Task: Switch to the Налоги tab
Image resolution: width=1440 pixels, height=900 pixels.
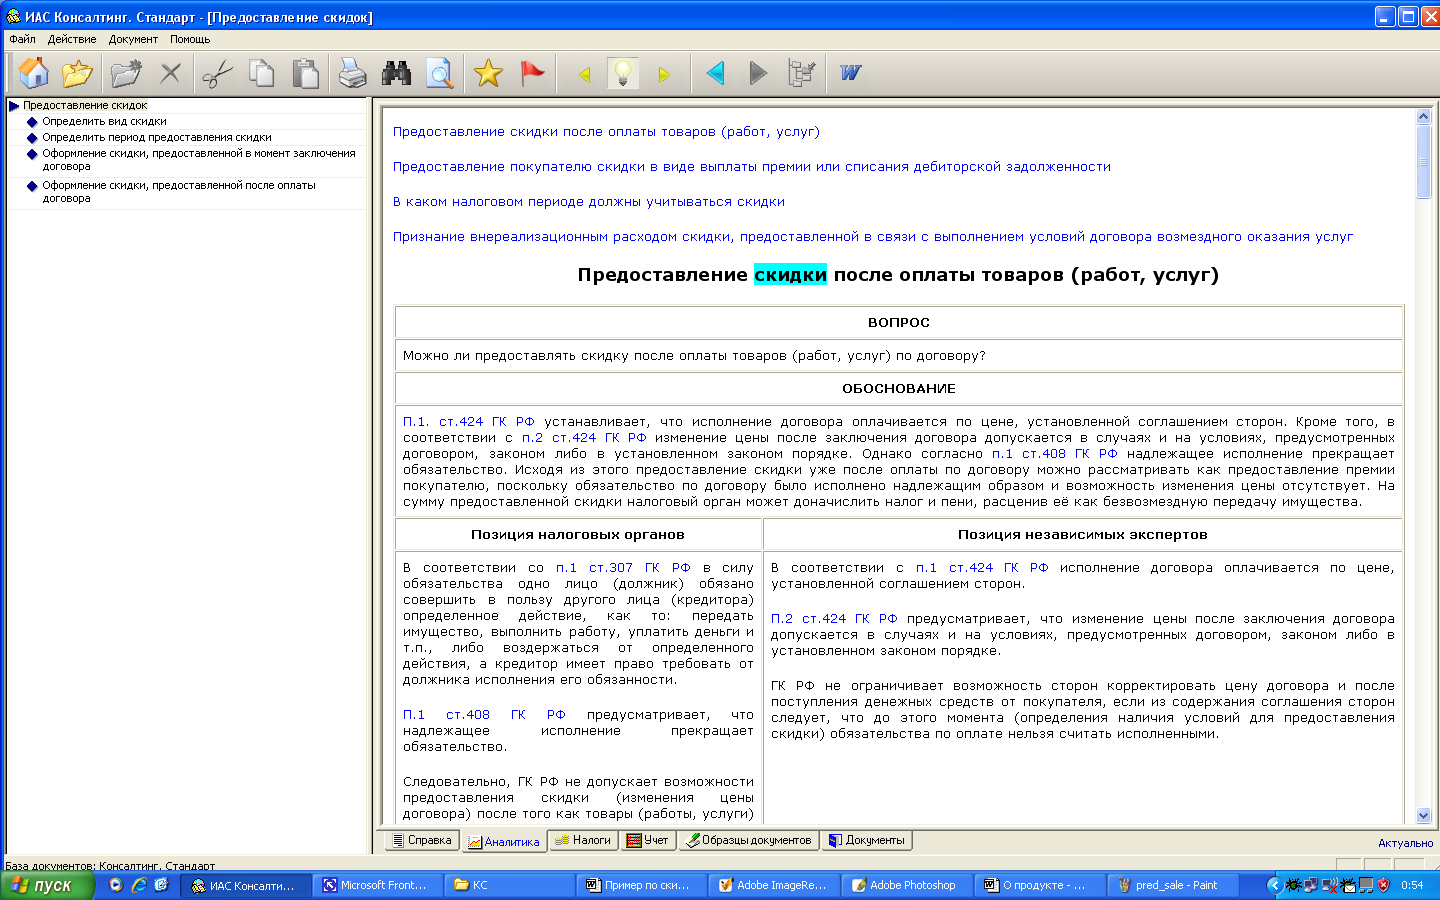Action: (583, 840)
